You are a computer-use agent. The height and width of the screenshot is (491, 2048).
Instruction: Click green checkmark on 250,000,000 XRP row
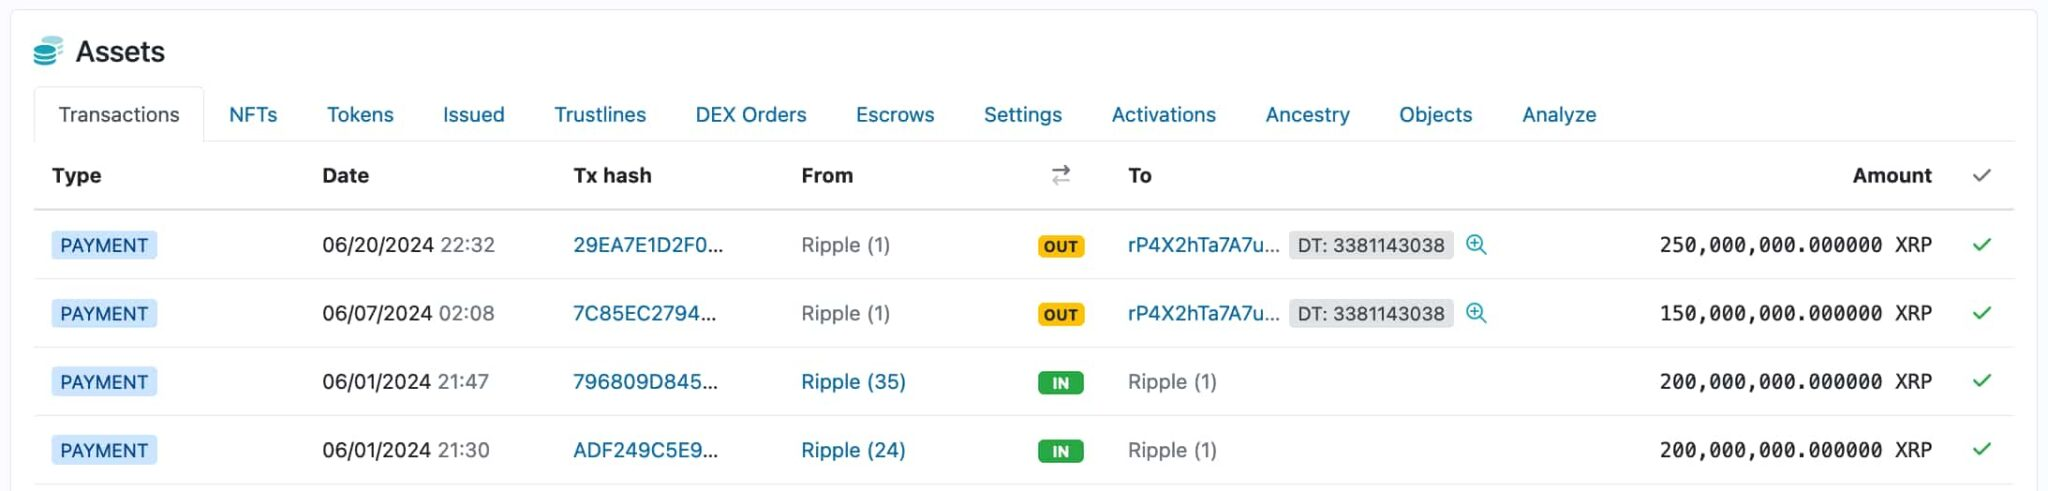click(x=1981, y=245)
